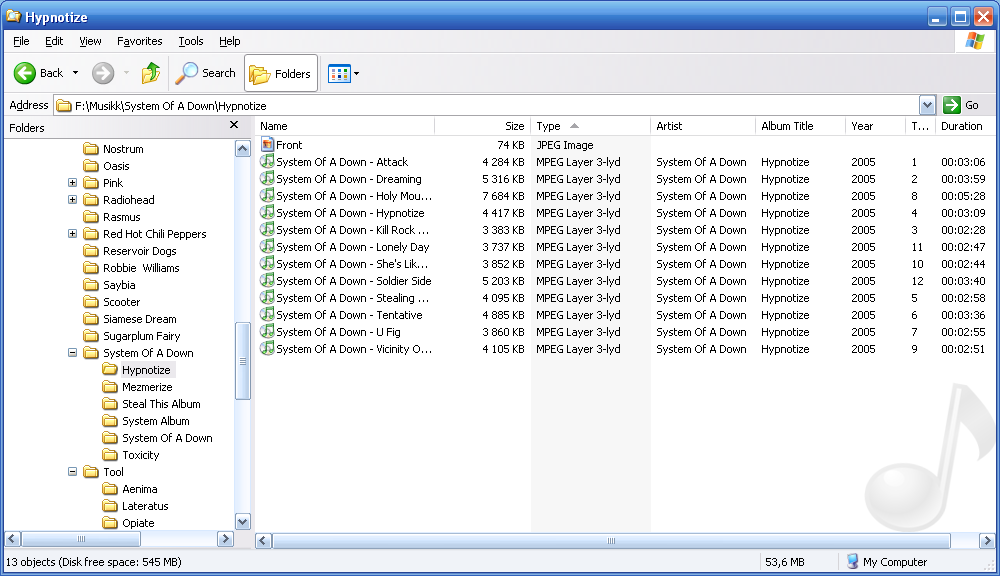Select the Hypnotize MP3 file icon

click(267, 212)
